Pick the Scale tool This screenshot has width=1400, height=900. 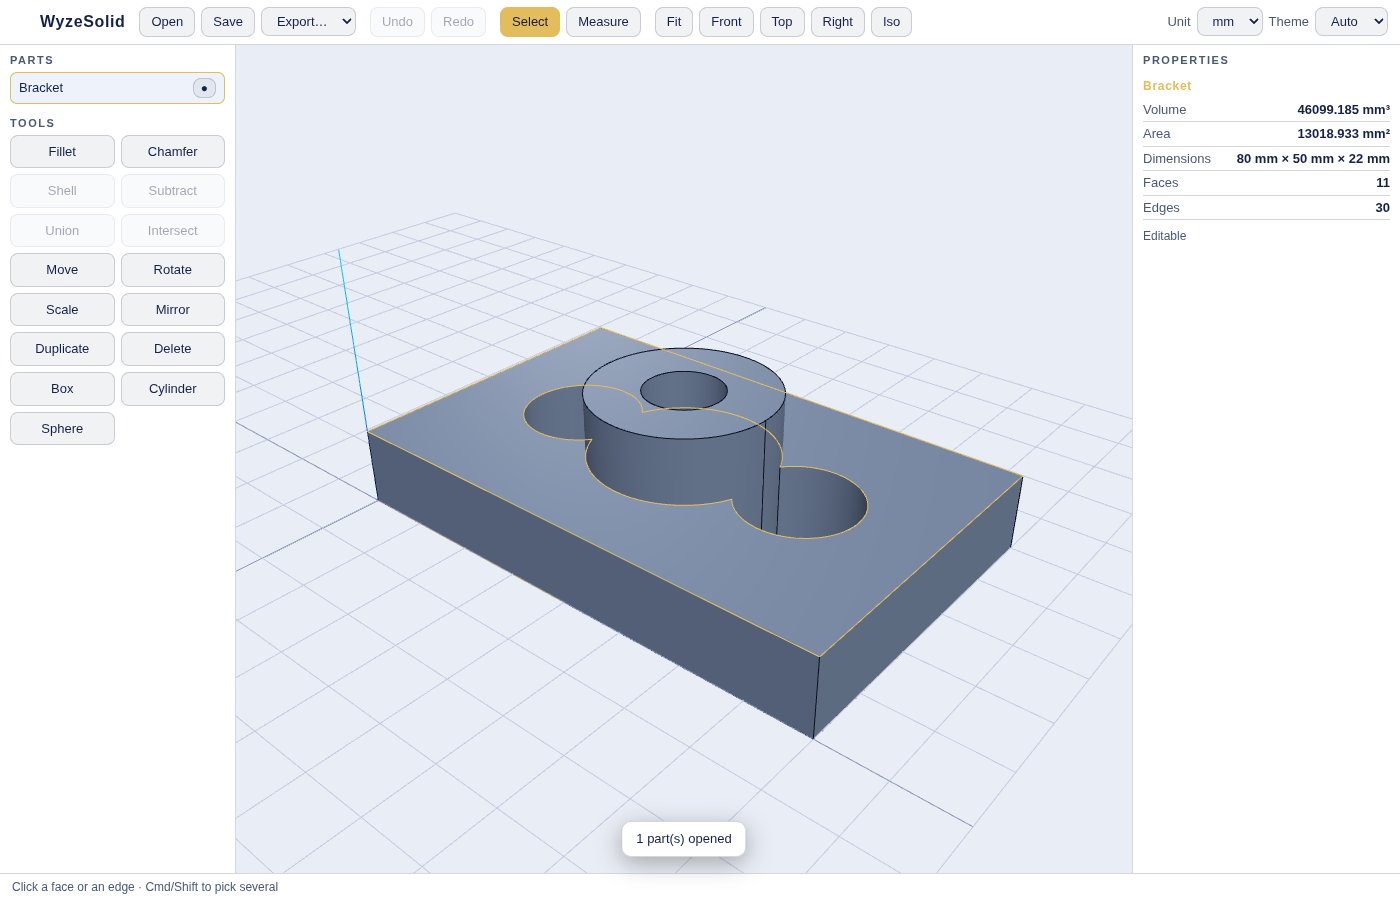pyautogui.click(x=62, y=310)
